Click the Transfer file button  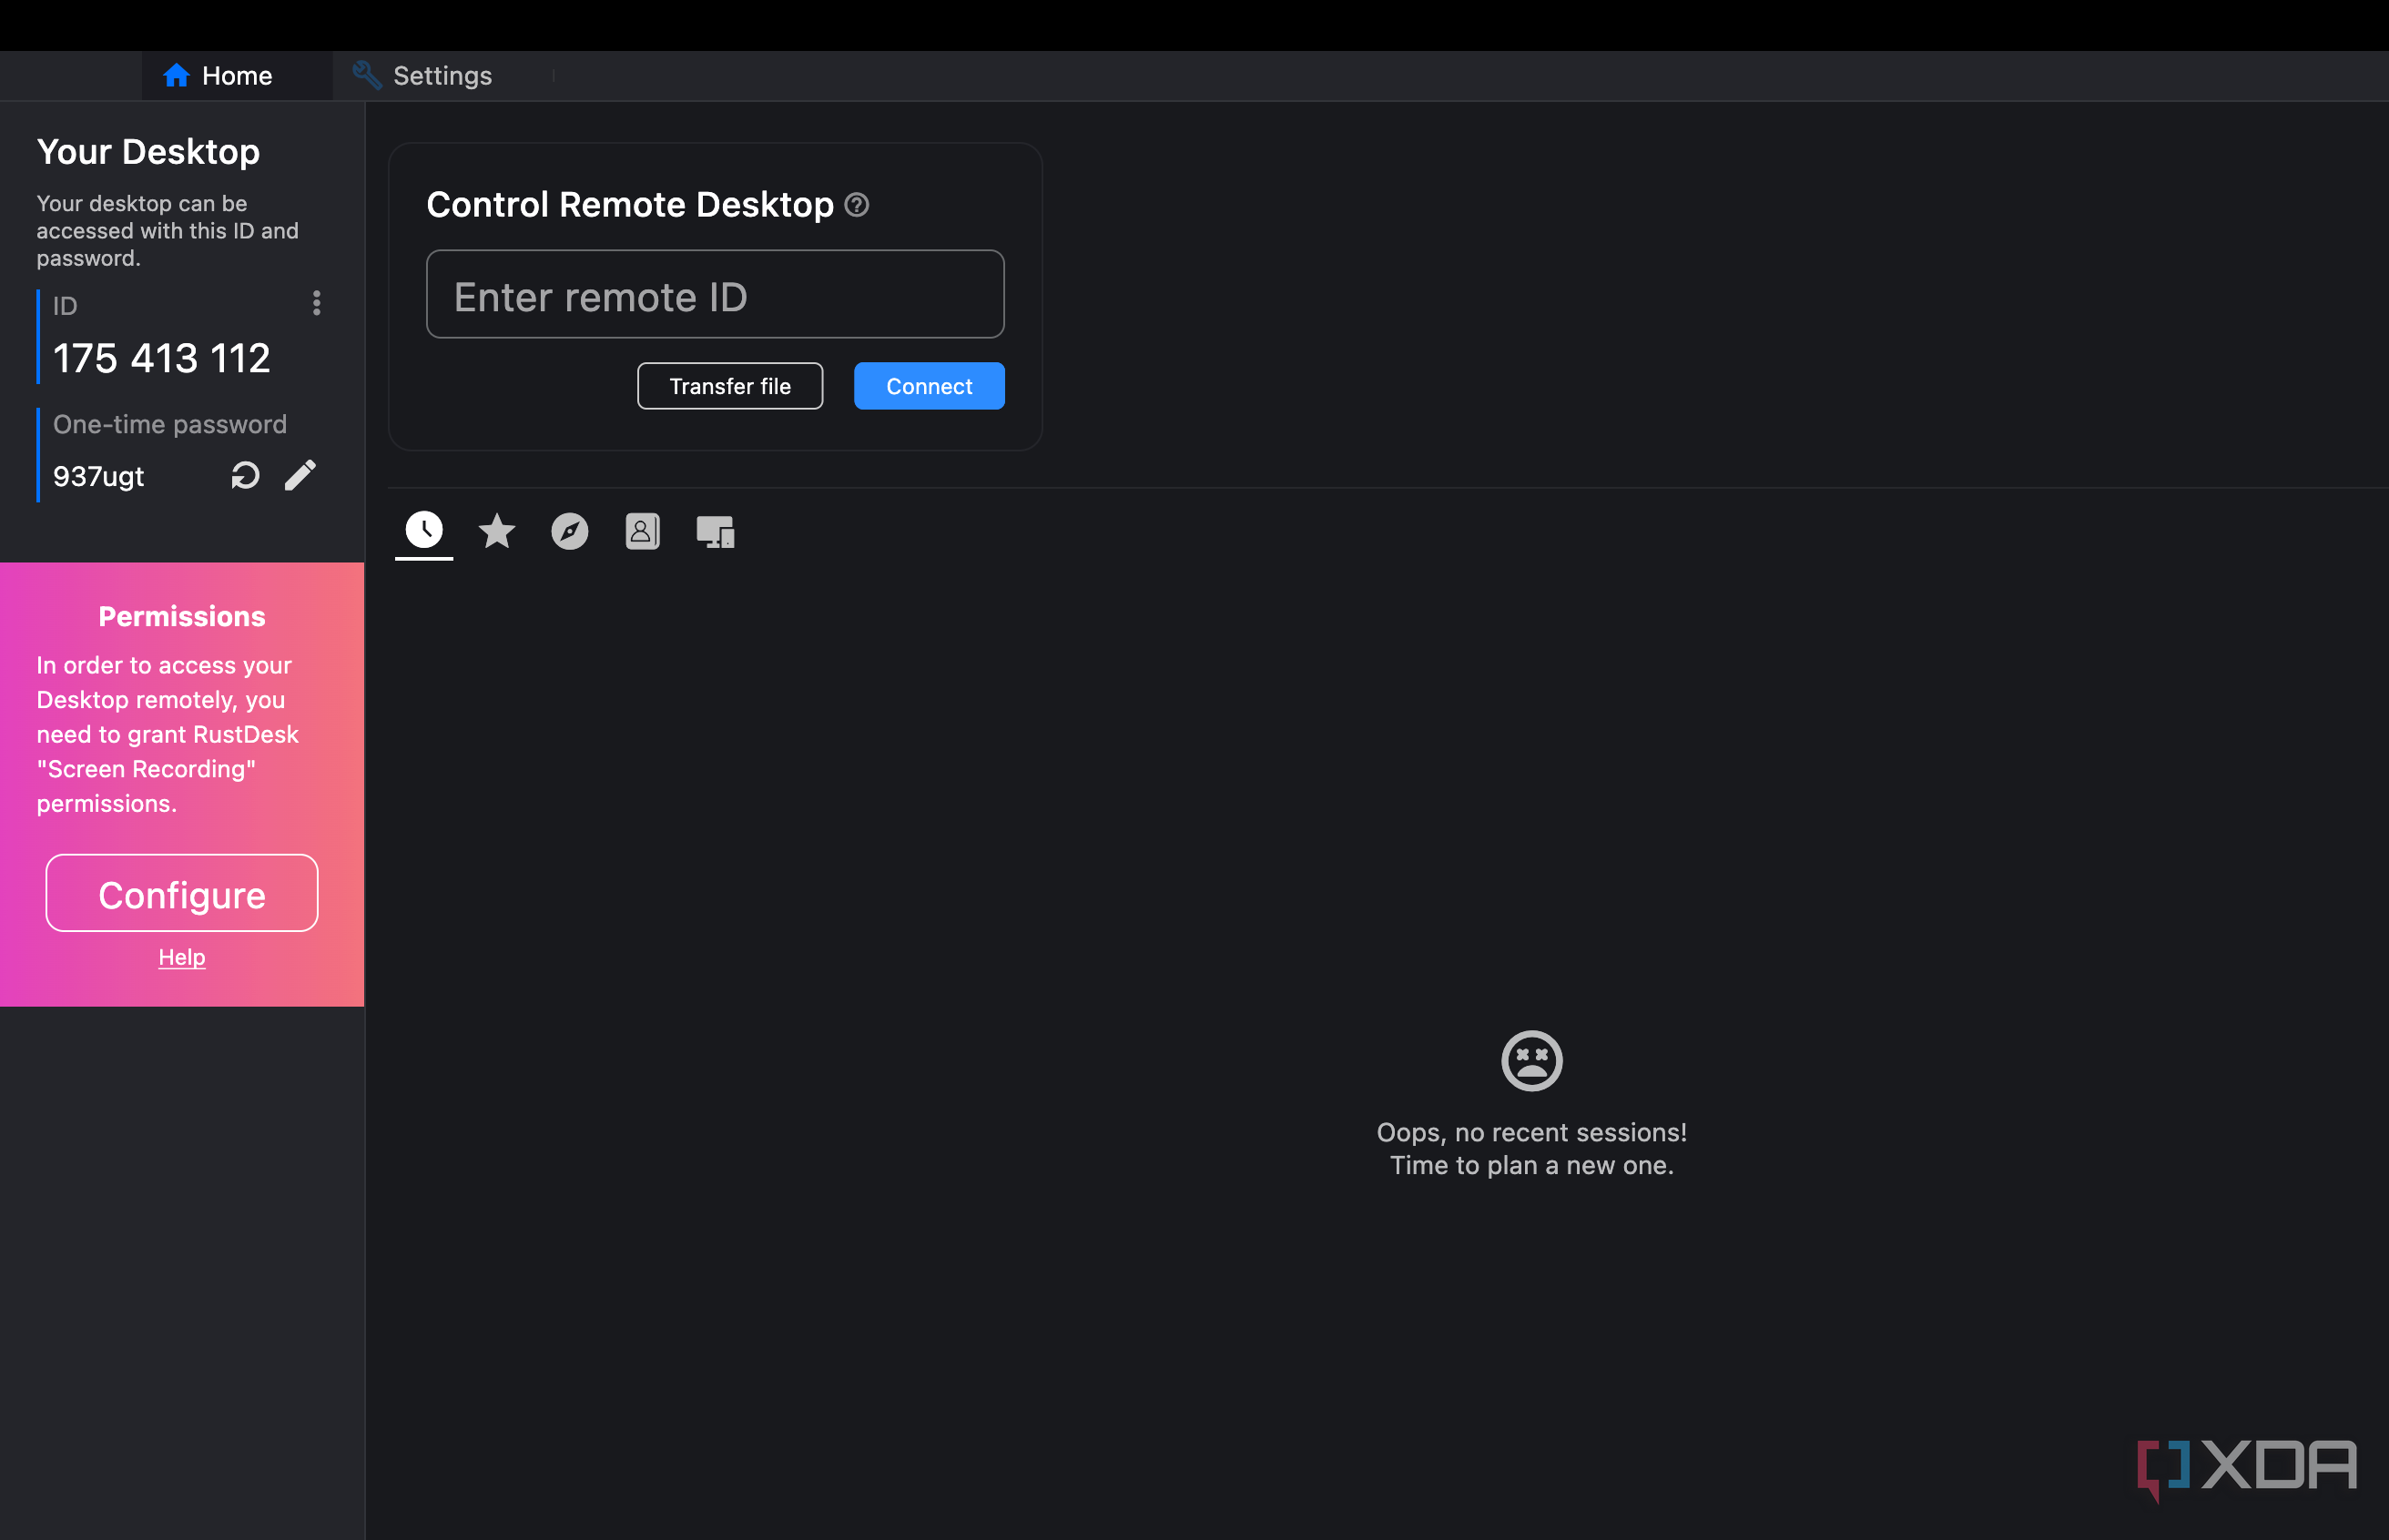click(730, 386)
